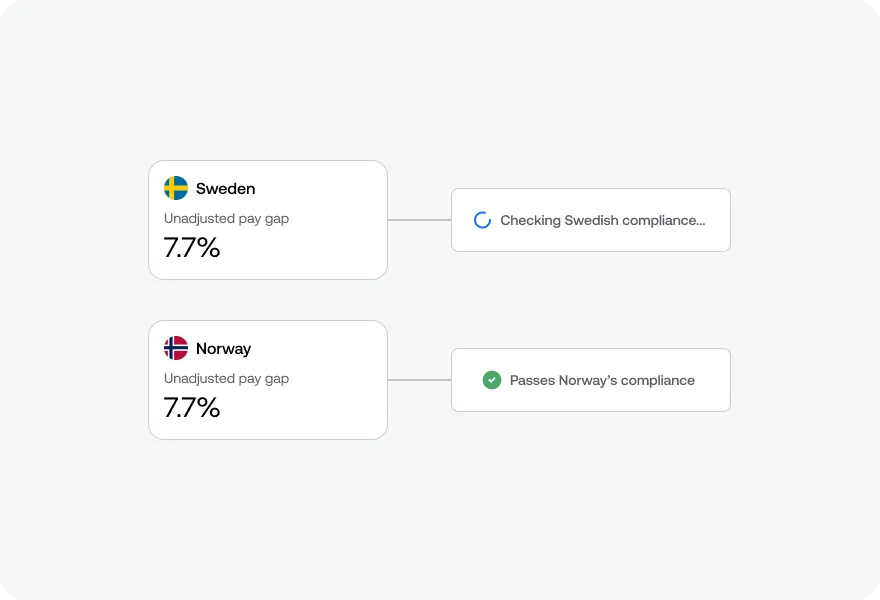Click the word 'compliance' in Norway status

pos(658,381)
